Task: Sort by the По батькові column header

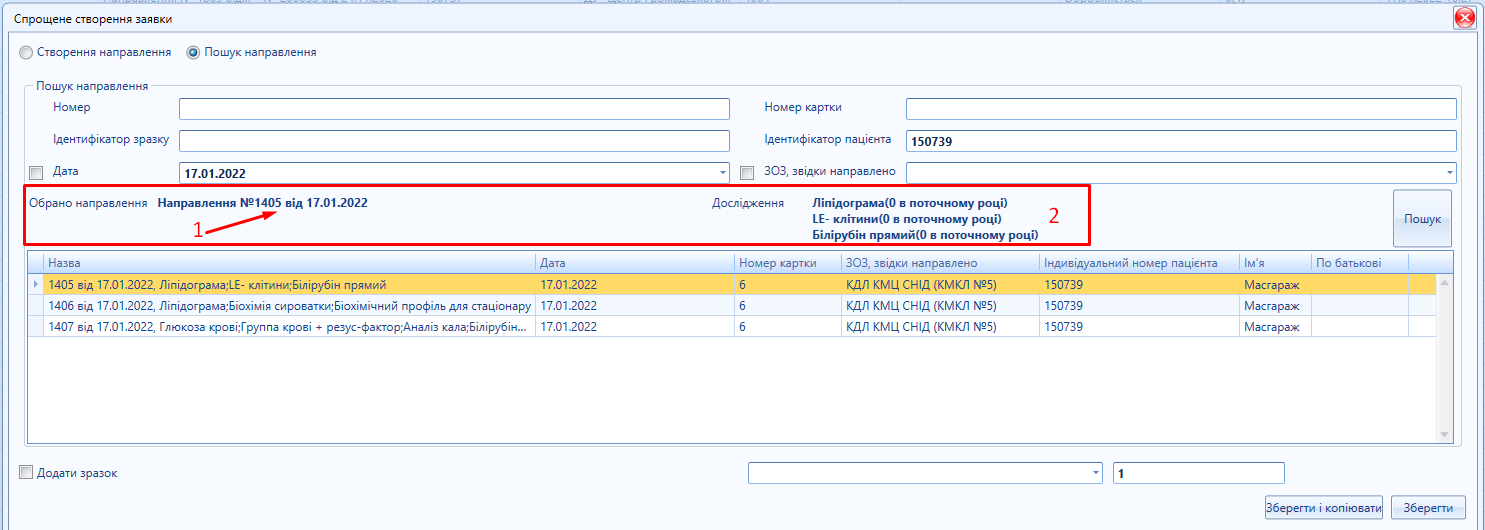Action: (x=1359, y=262)
